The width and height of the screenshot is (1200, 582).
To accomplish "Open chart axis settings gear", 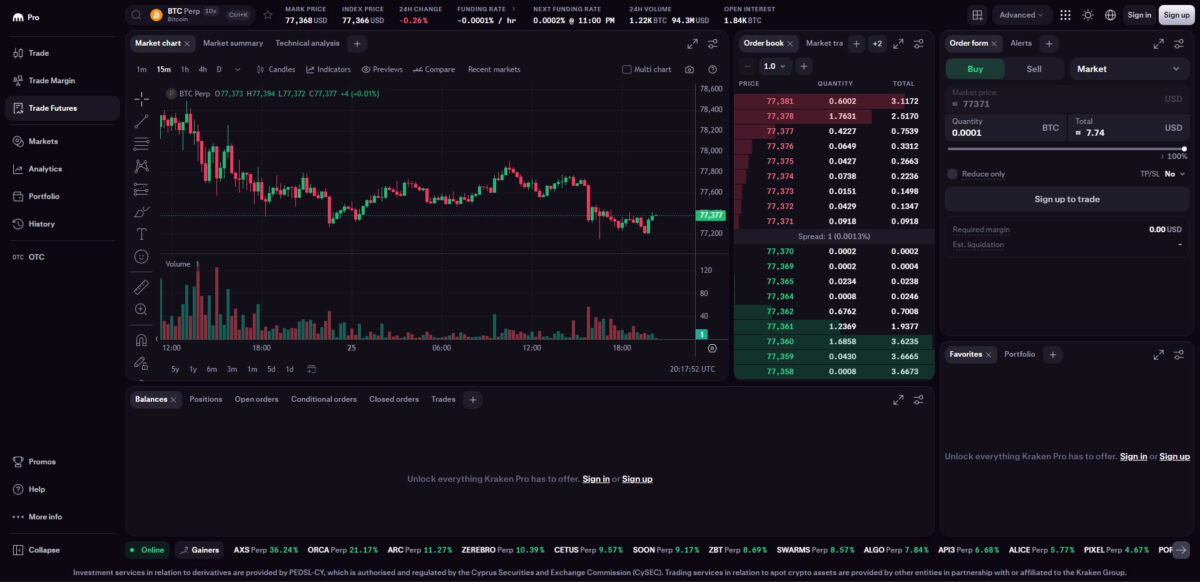I will 712,348.
